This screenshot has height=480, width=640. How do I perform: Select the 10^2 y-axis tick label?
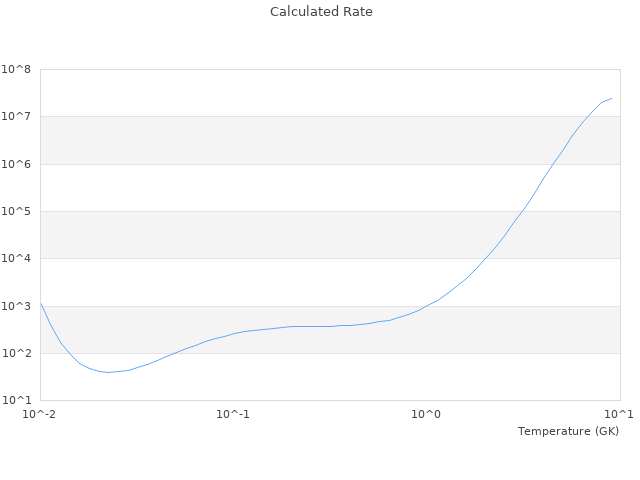tap(17, 354)
